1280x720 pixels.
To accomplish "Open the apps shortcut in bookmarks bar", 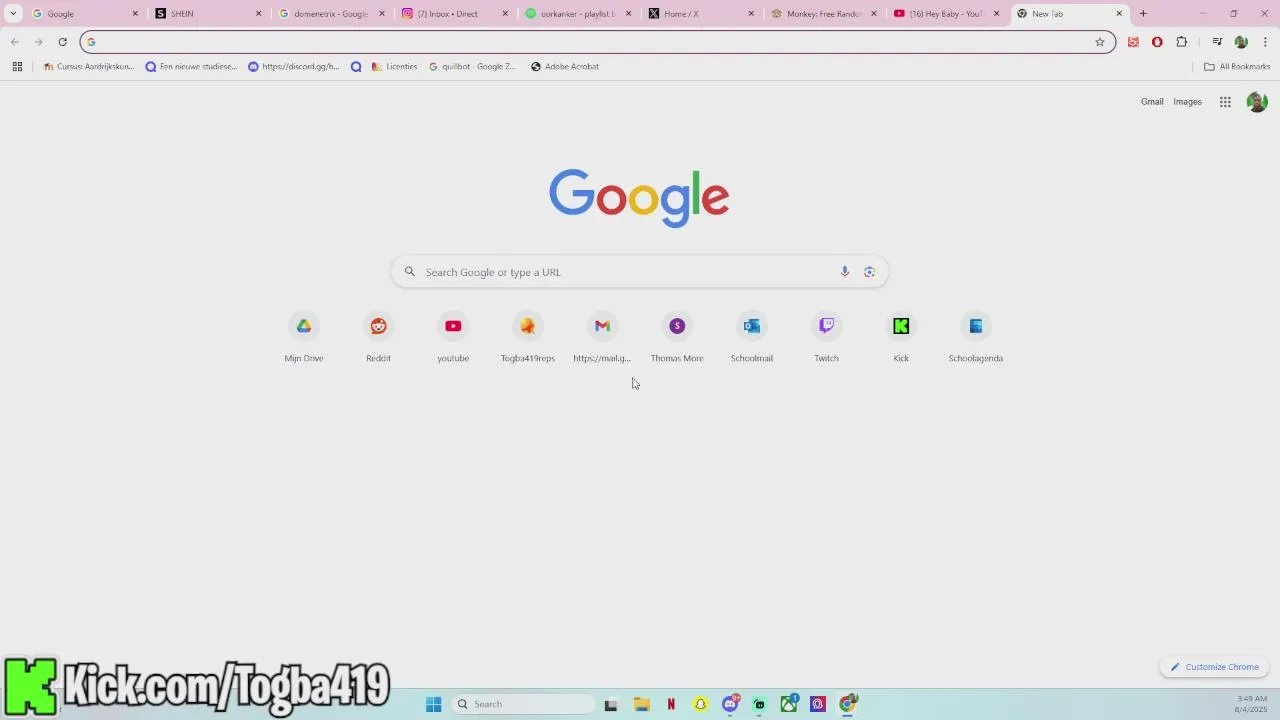I will pyautogui.click(x=17, y=67).
